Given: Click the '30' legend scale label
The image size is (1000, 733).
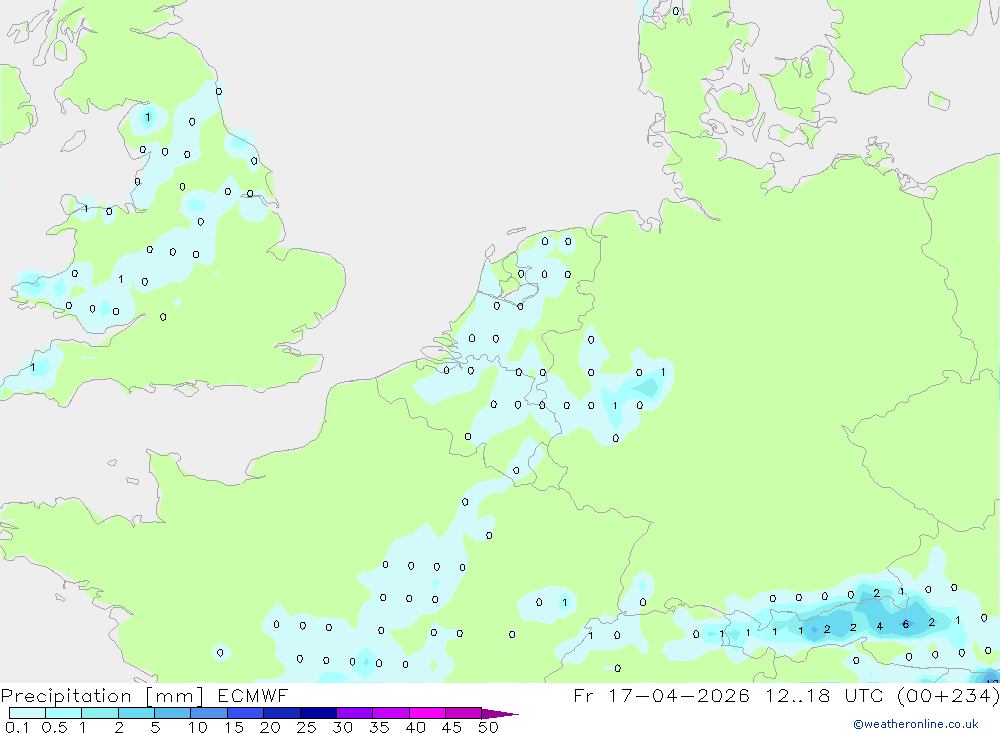Looking at the screenshot, I should pos(342,727).
